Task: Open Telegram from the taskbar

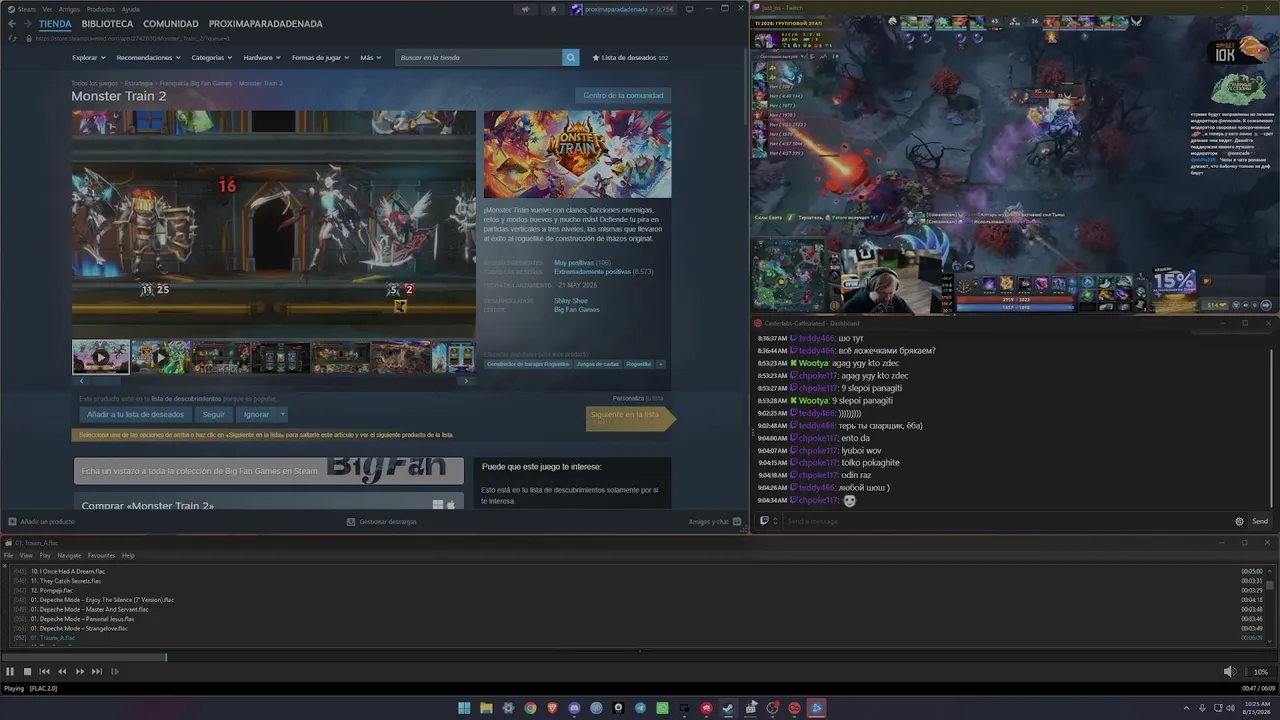Action: [640, 708]
